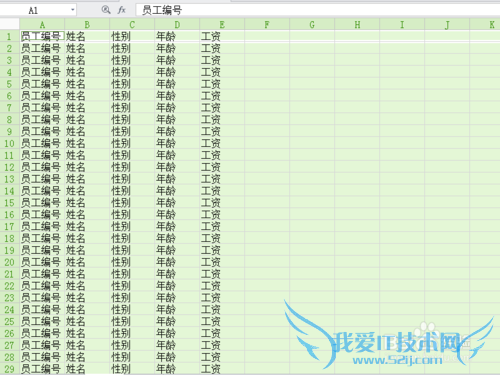Click cell B1 containing 姓名

point(87,36)
